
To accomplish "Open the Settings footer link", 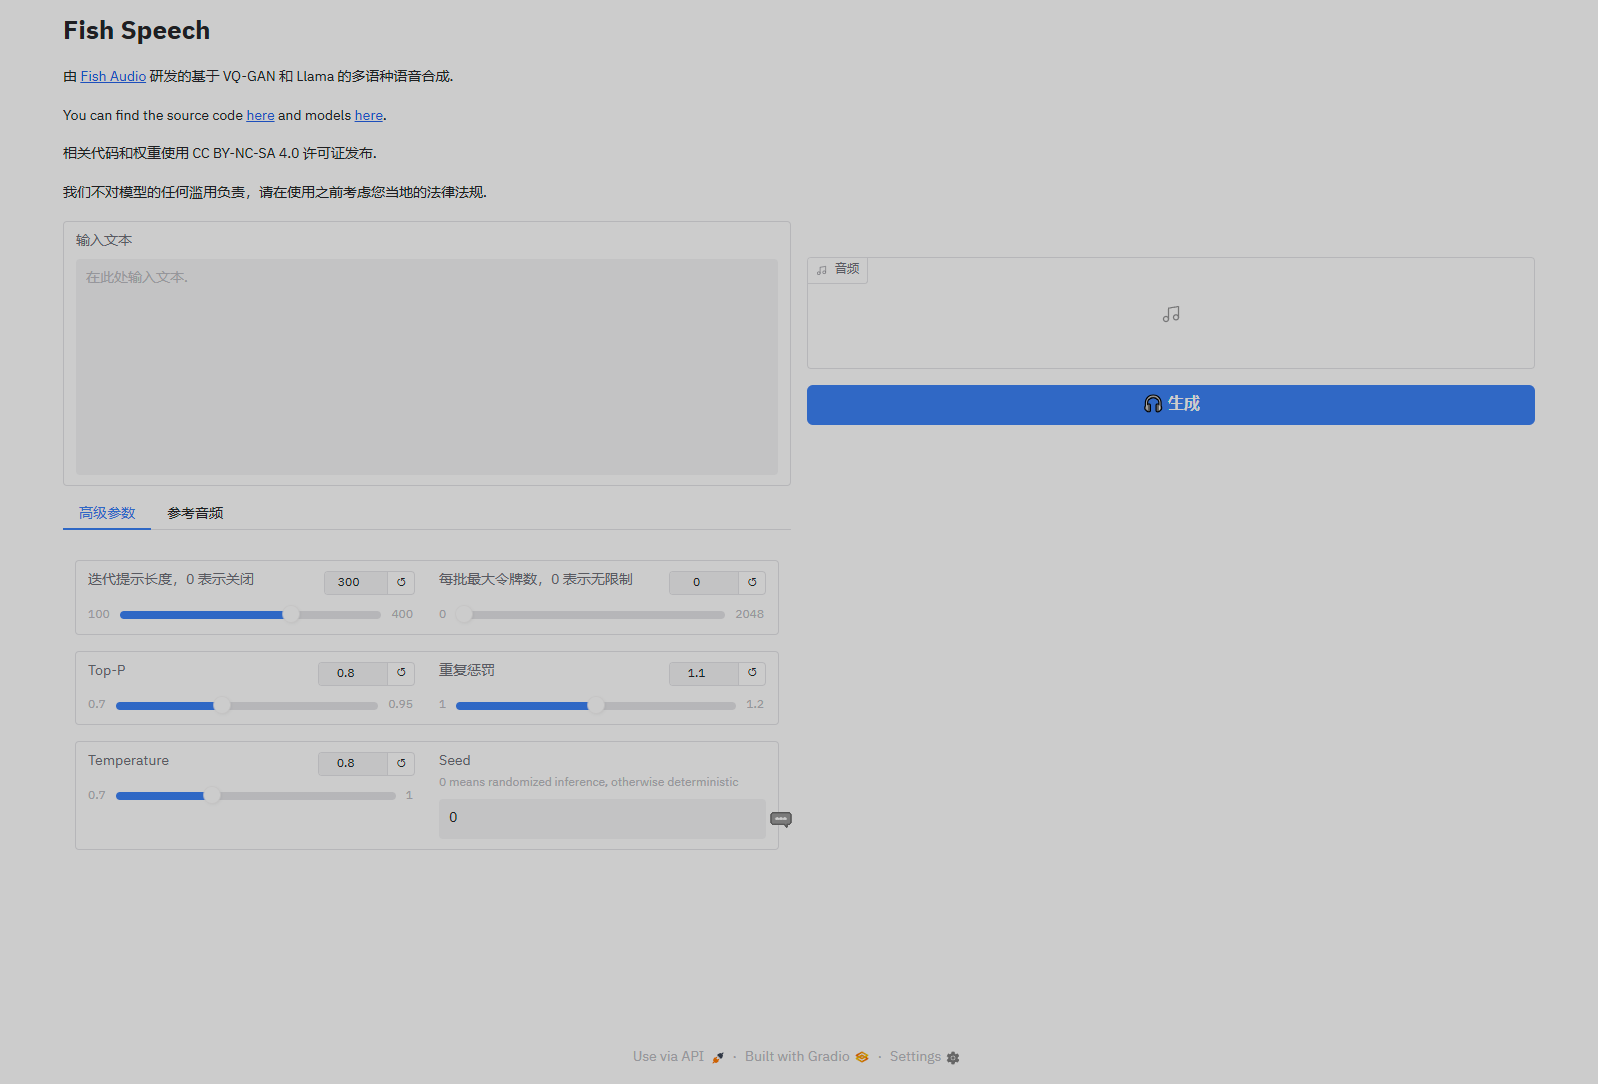I will tap(924, 1057).
